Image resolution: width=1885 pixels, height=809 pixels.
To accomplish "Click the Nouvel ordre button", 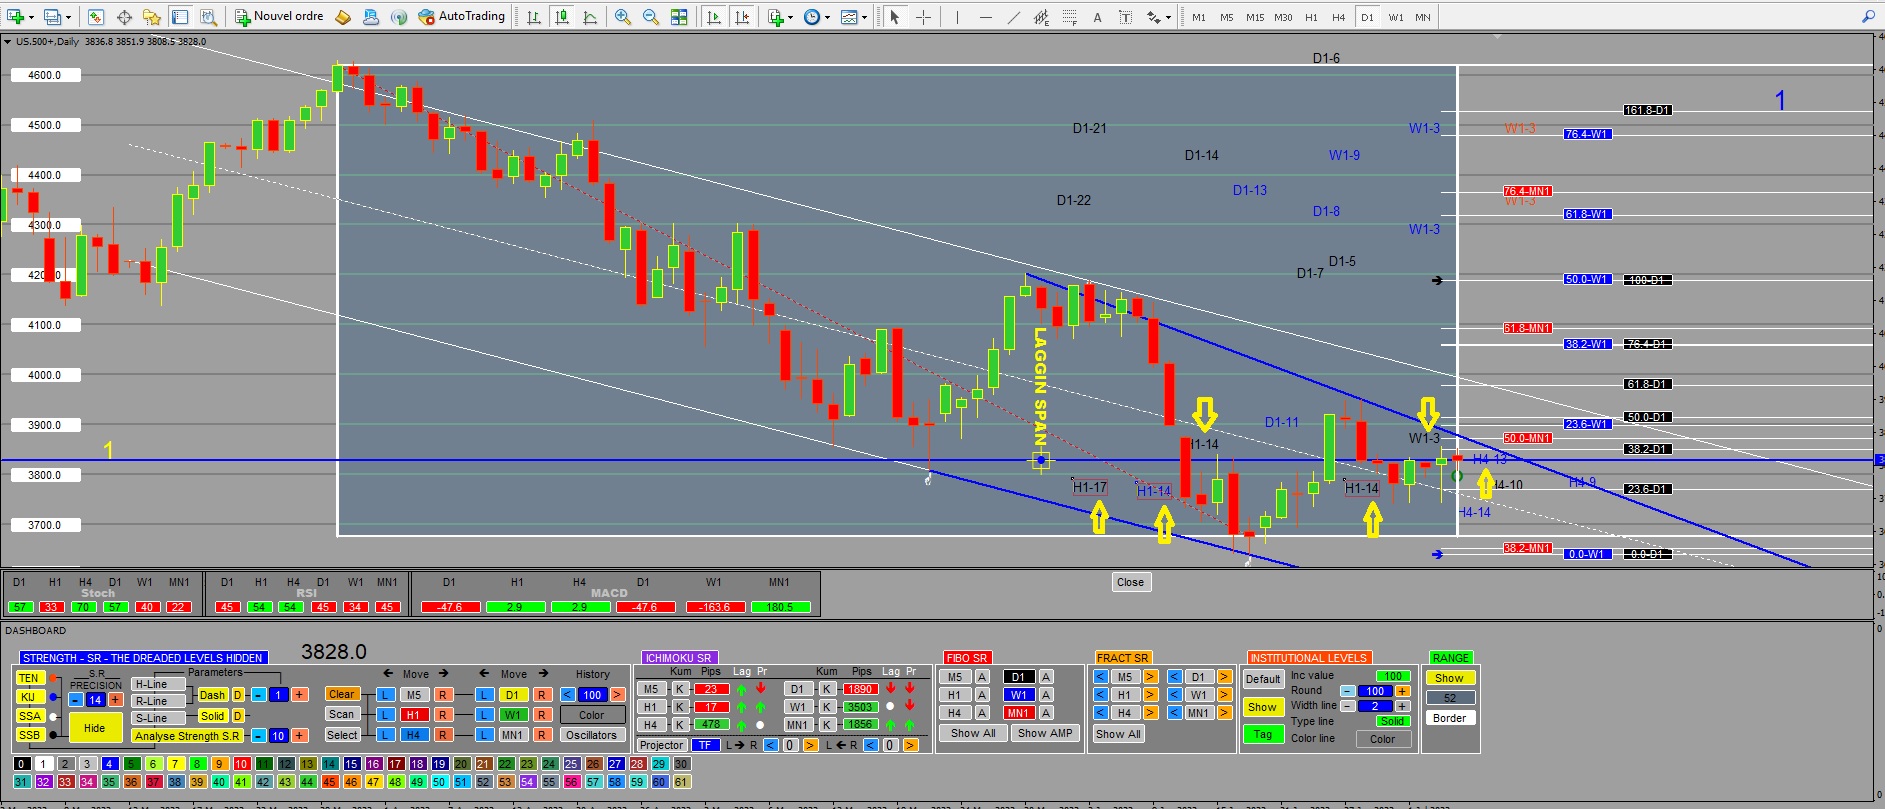I will click(280, 17).
